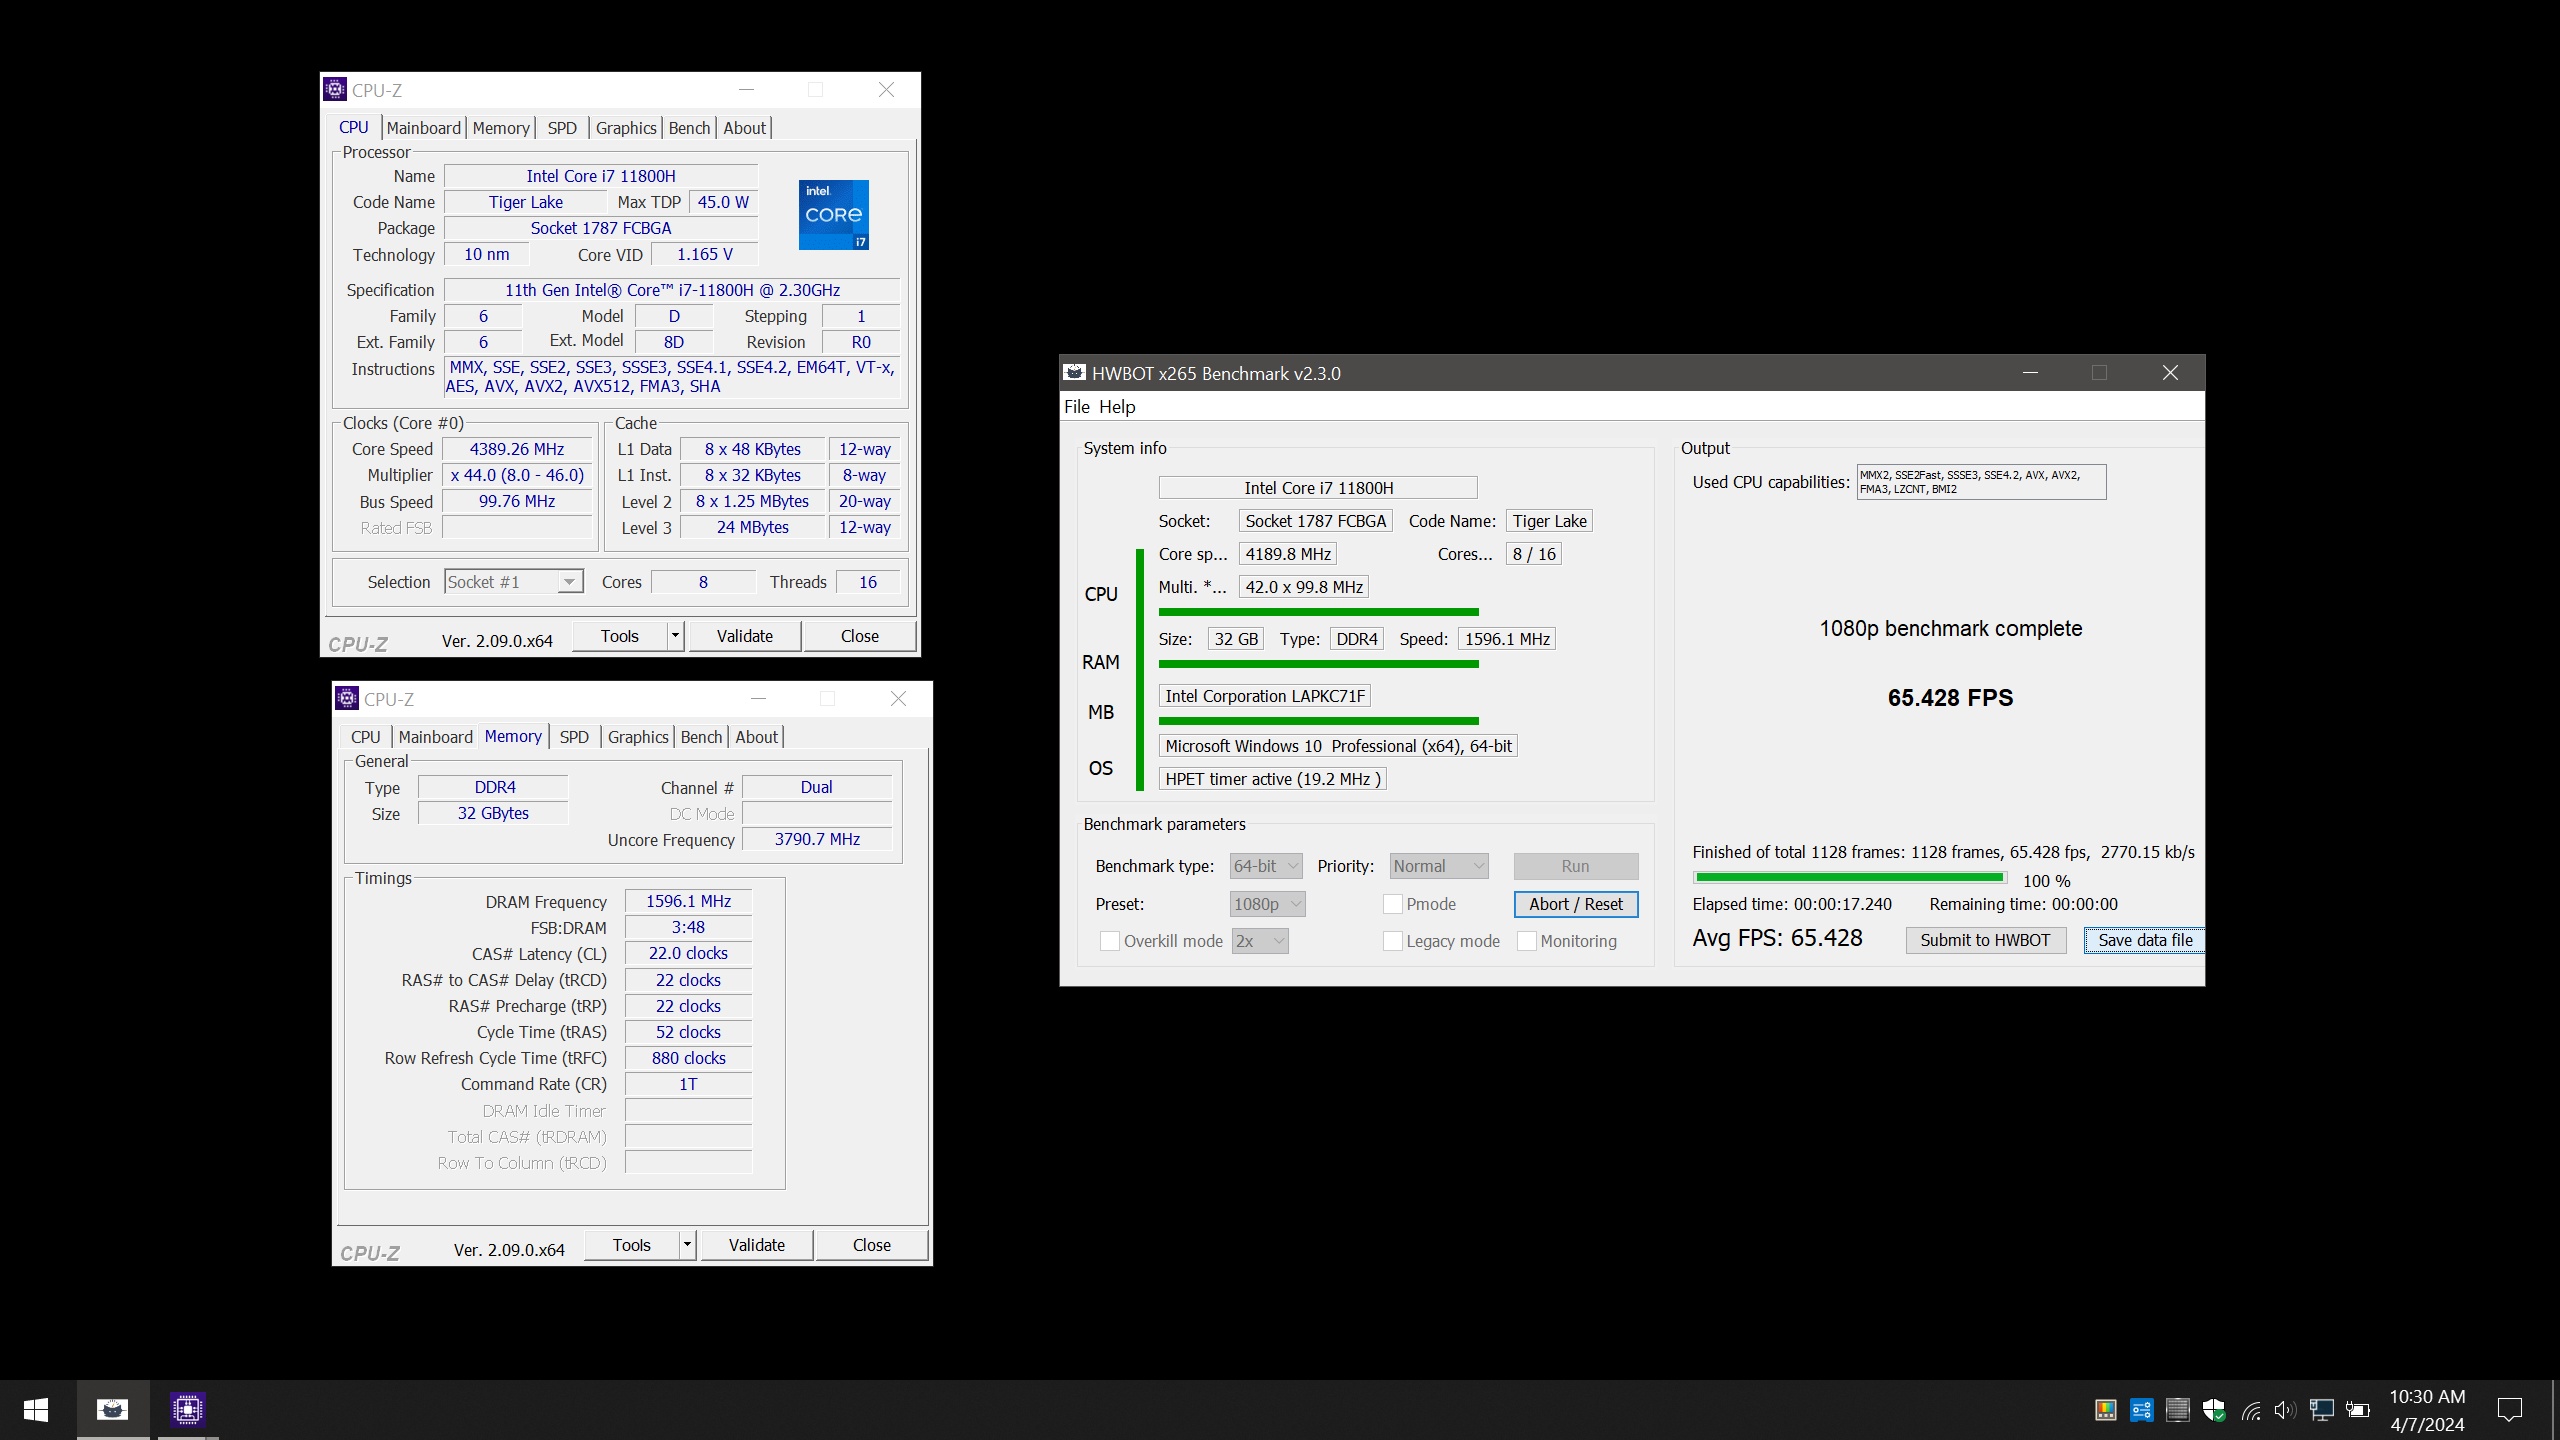Click the green CPU rating bar in HWBOT
The width and height of the screenshot is (2560, 1440).
coord(1318,612)
